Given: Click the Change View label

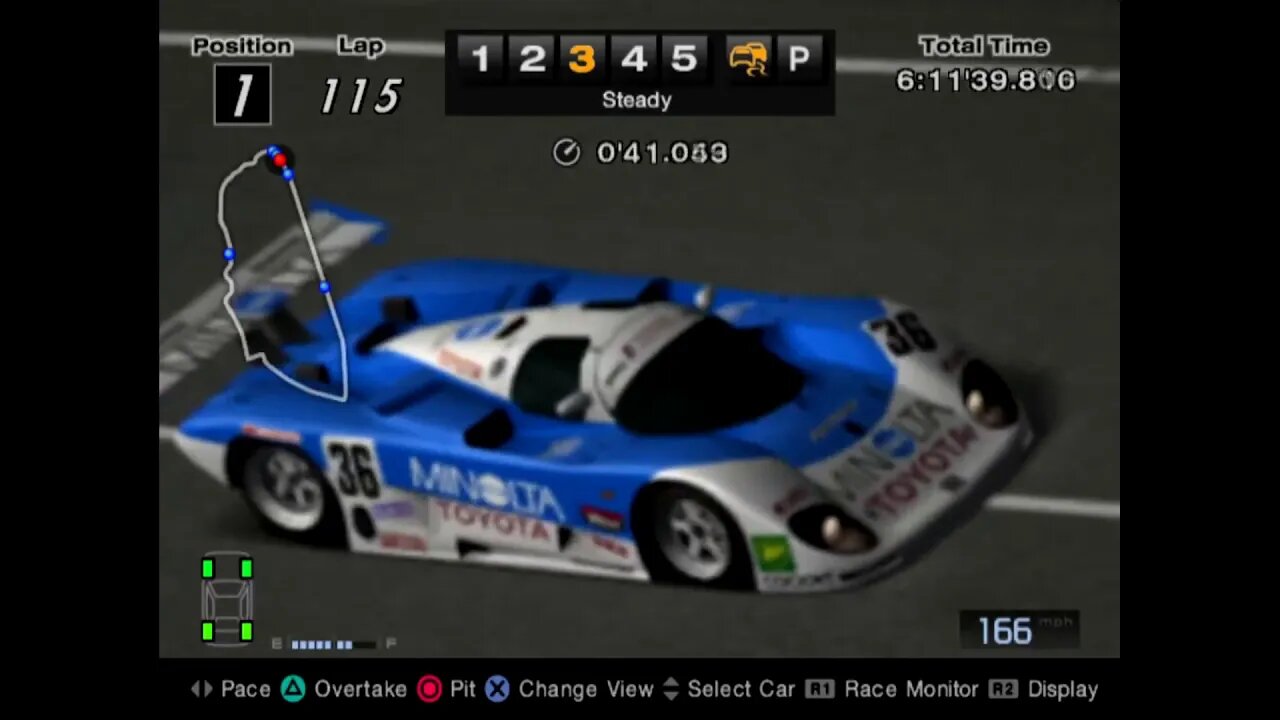Looking at the screenshot, I should click(586, 689).
